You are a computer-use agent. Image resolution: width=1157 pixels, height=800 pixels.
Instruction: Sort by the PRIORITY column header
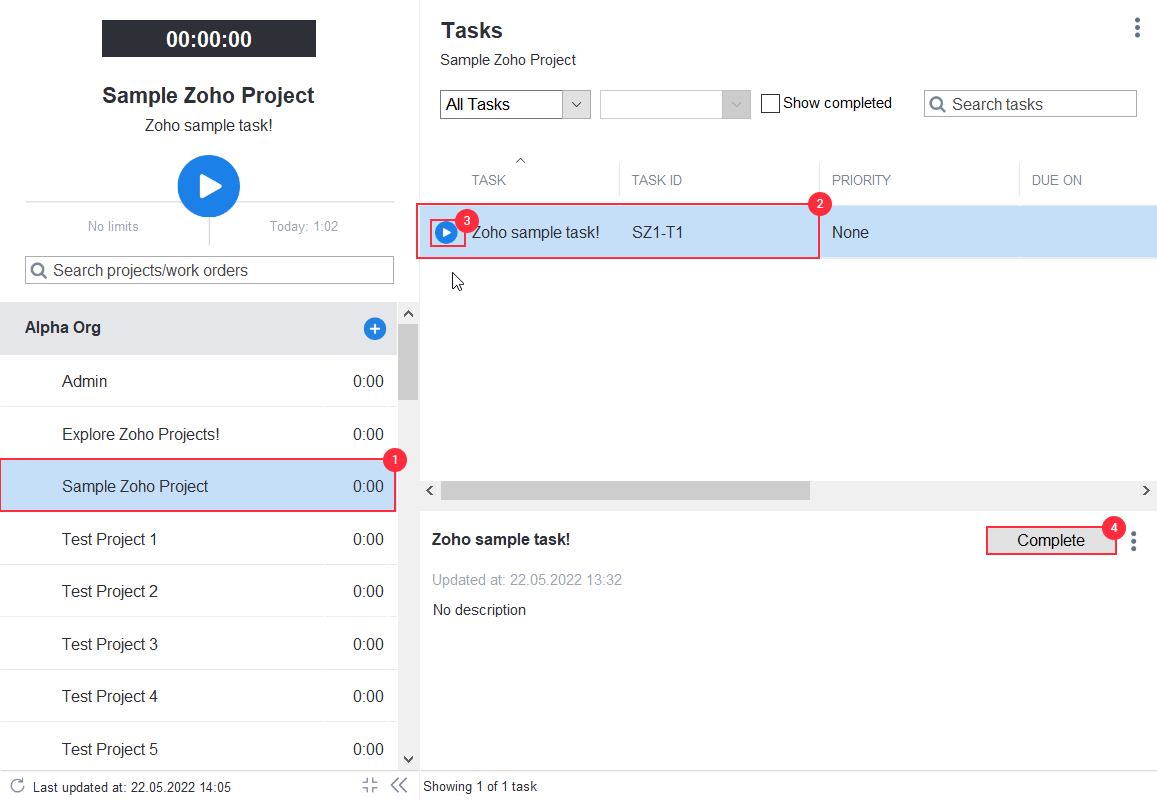click(861, 180)
